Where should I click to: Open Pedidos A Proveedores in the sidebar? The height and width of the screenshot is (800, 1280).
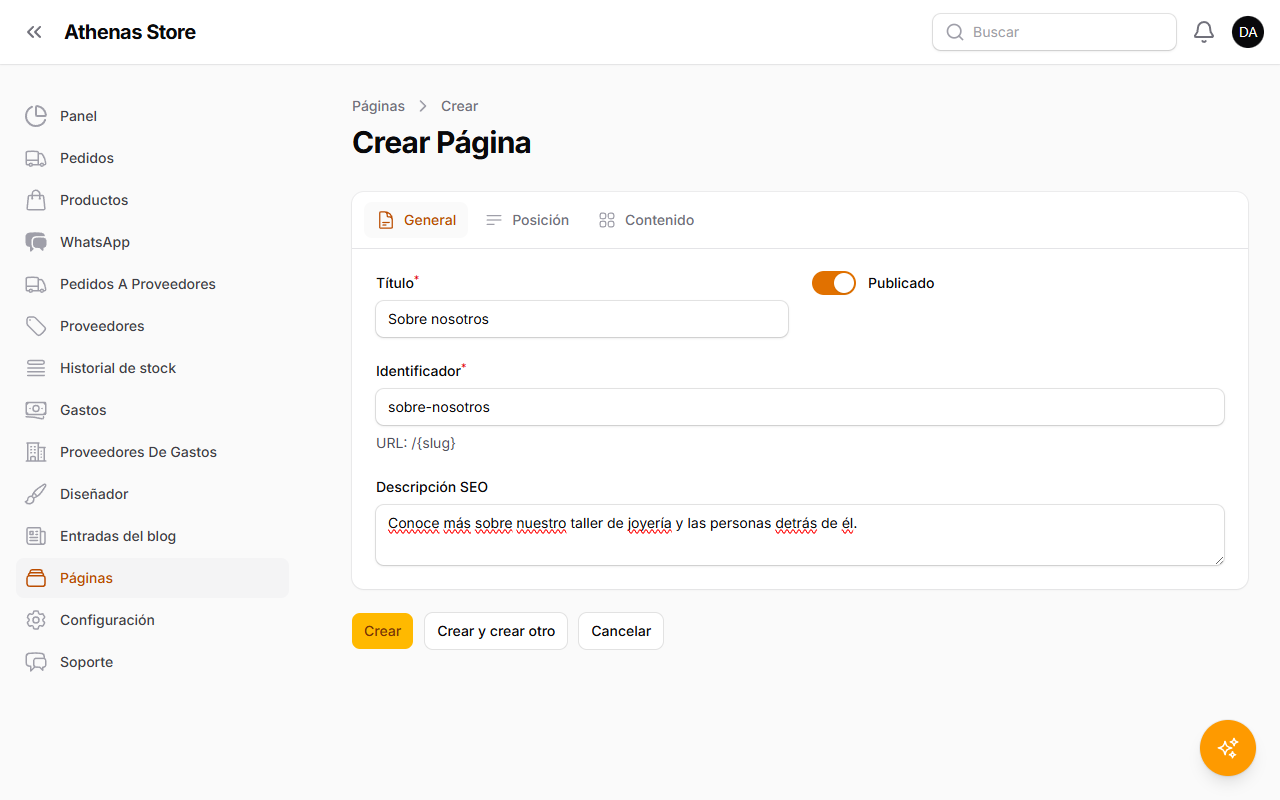[152, 284]
